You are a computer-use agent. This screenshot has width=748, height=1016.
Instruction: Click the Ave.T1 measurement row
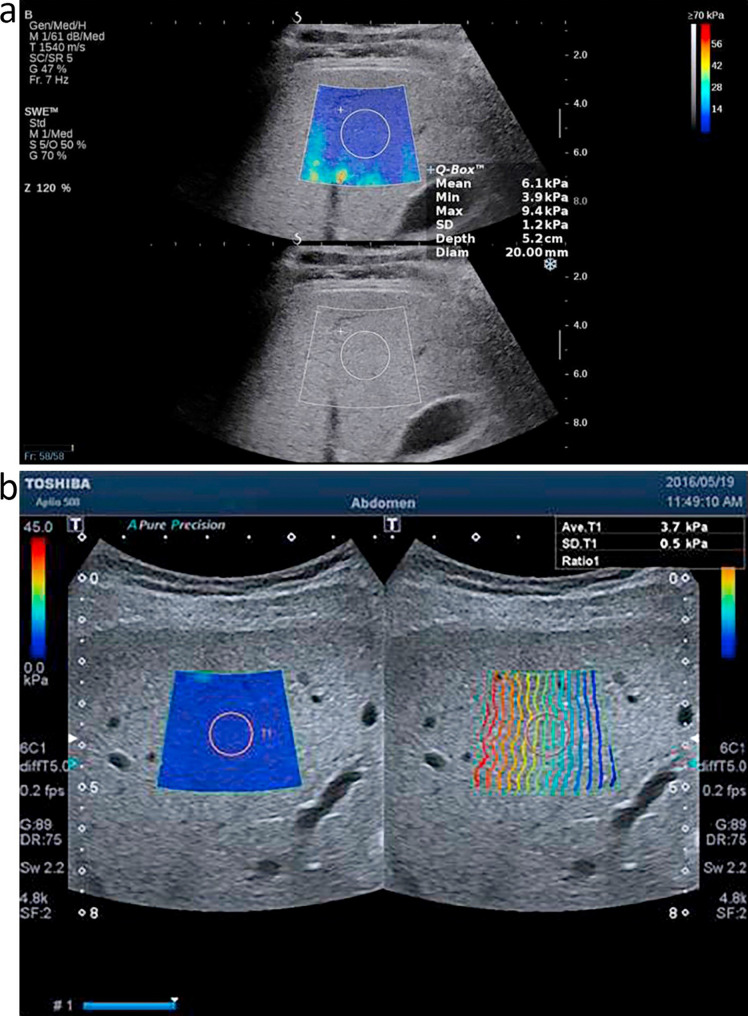(649, 526)
